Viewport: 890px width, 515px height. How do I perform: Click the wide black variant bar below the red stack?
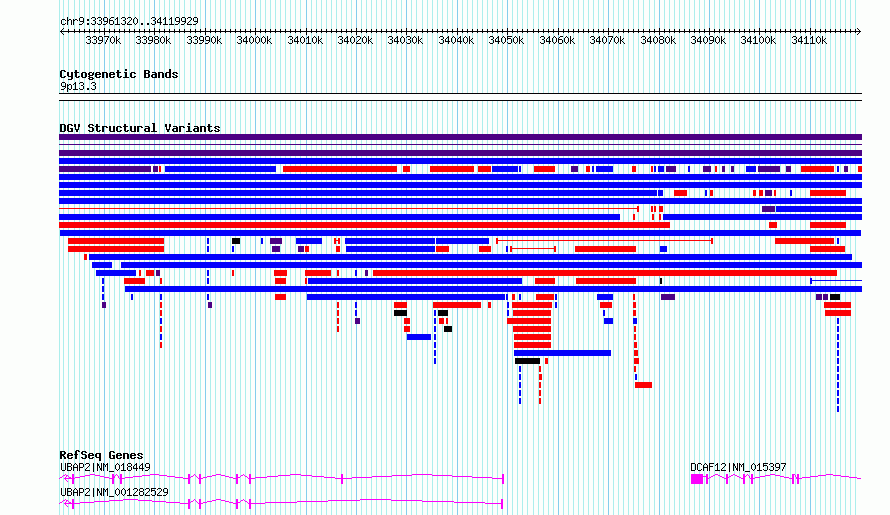pyautogui.click(x=527, y=361)
